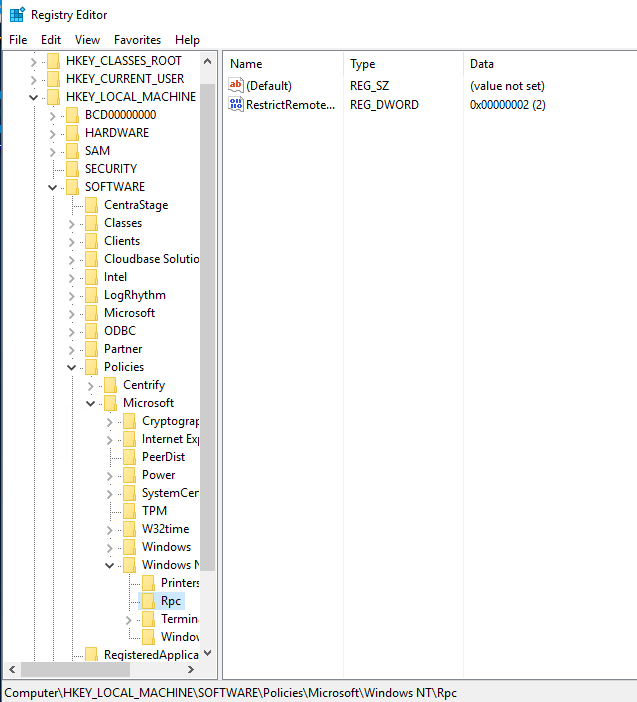Click the Registry Editor title bar icon
This screenshot has width=637, height=702.
coord(16,15)
